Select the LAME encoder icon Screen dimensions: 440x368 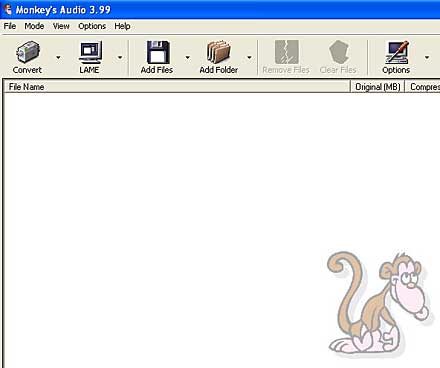[x=90, y=52]
